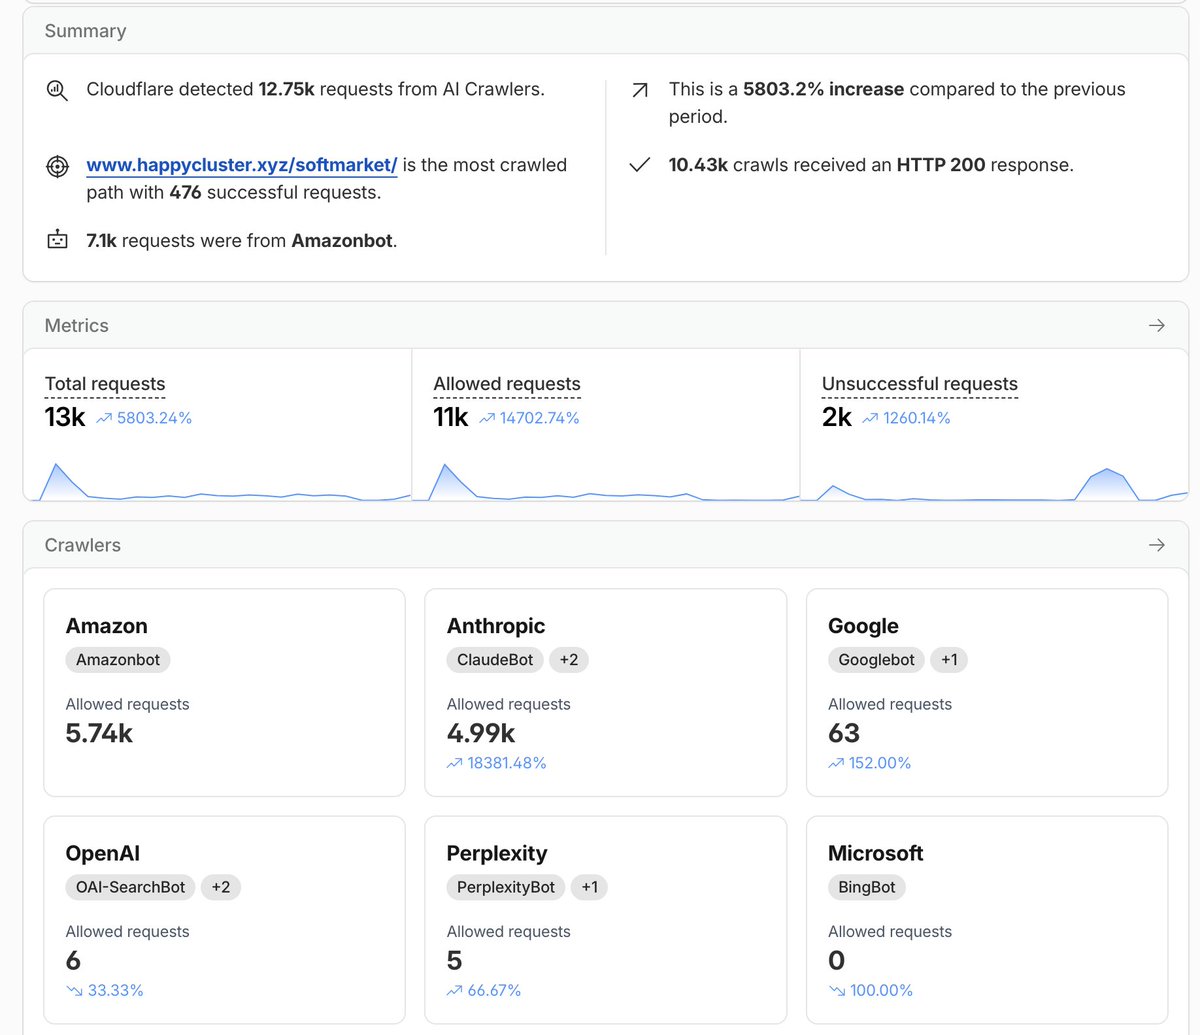Click the checkmark icon beside HTTP 200 crawls
The image size is (1200, 1035).
(640, 165)
